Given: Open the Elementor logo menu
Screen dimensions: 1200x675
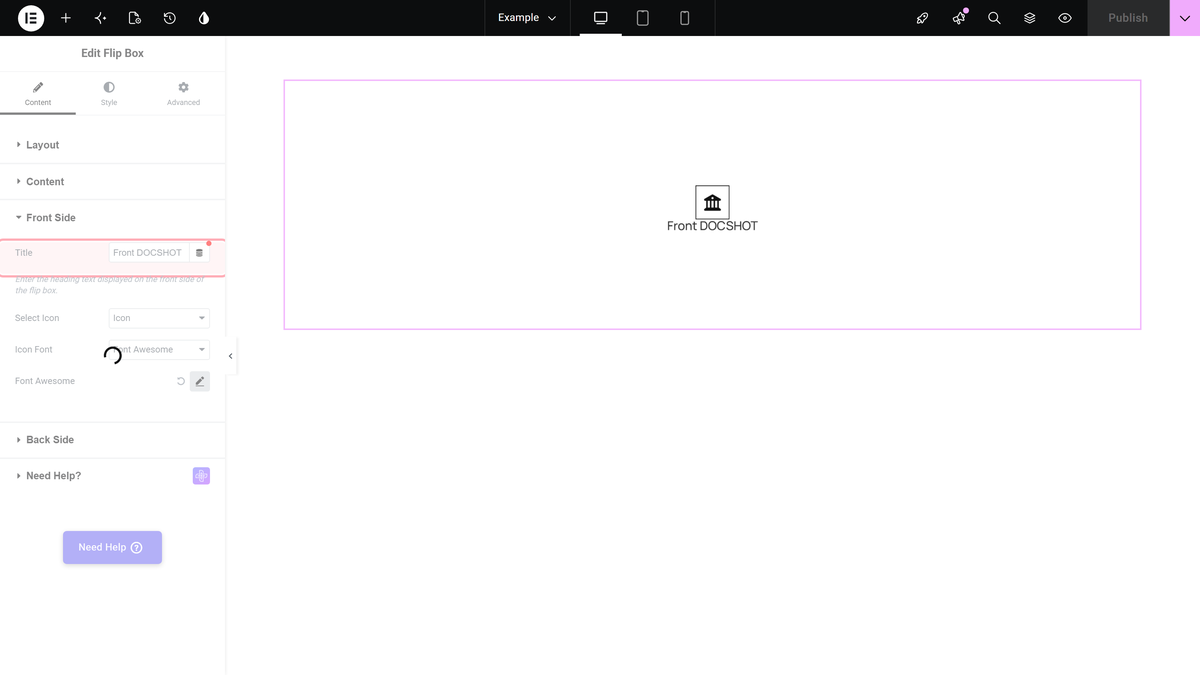Looking at the screenshot, I should [31, 18].
